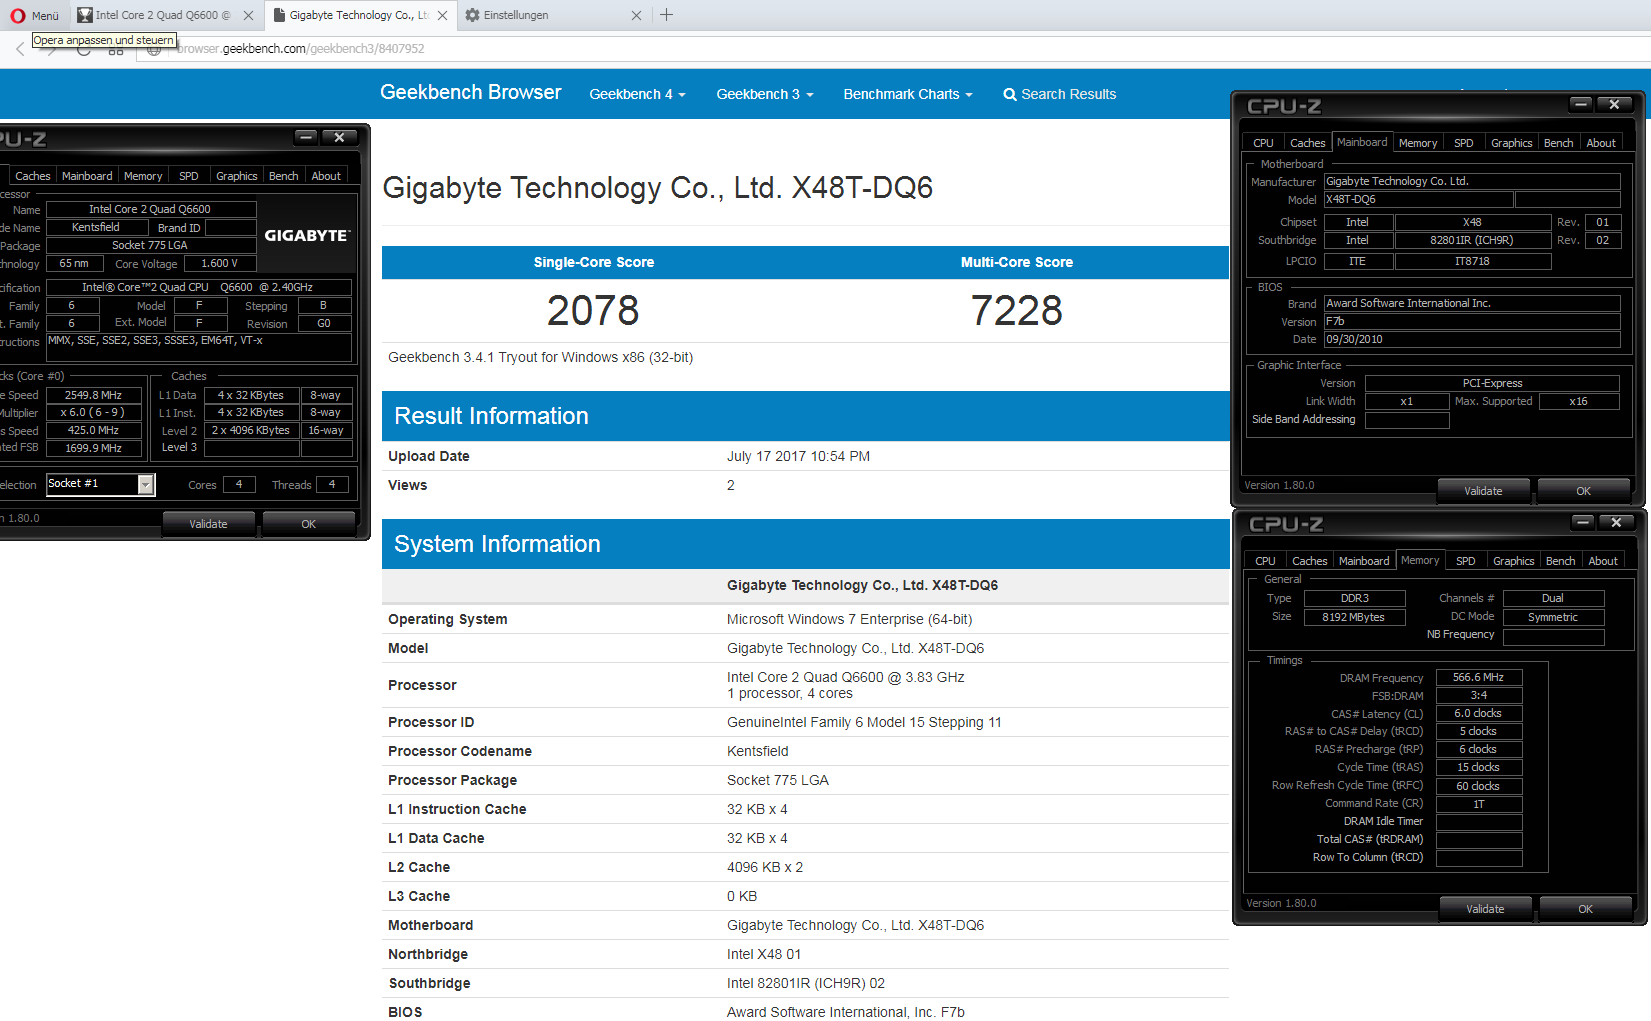This screenshot has width=1651, height=1021.
Task: Click the Processor Codename Kentsfield value on page
Action: click(757, 751)
